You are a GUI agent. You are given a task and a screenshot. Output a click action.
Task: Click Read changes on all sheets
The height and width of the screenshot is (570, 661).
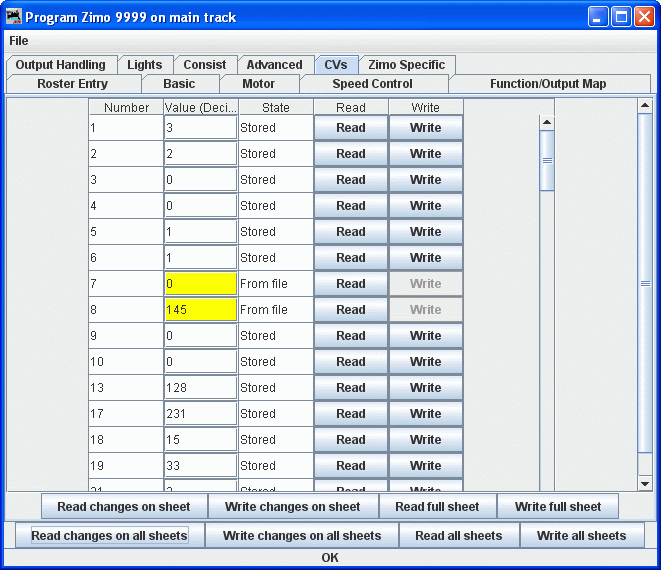point(109,536)
